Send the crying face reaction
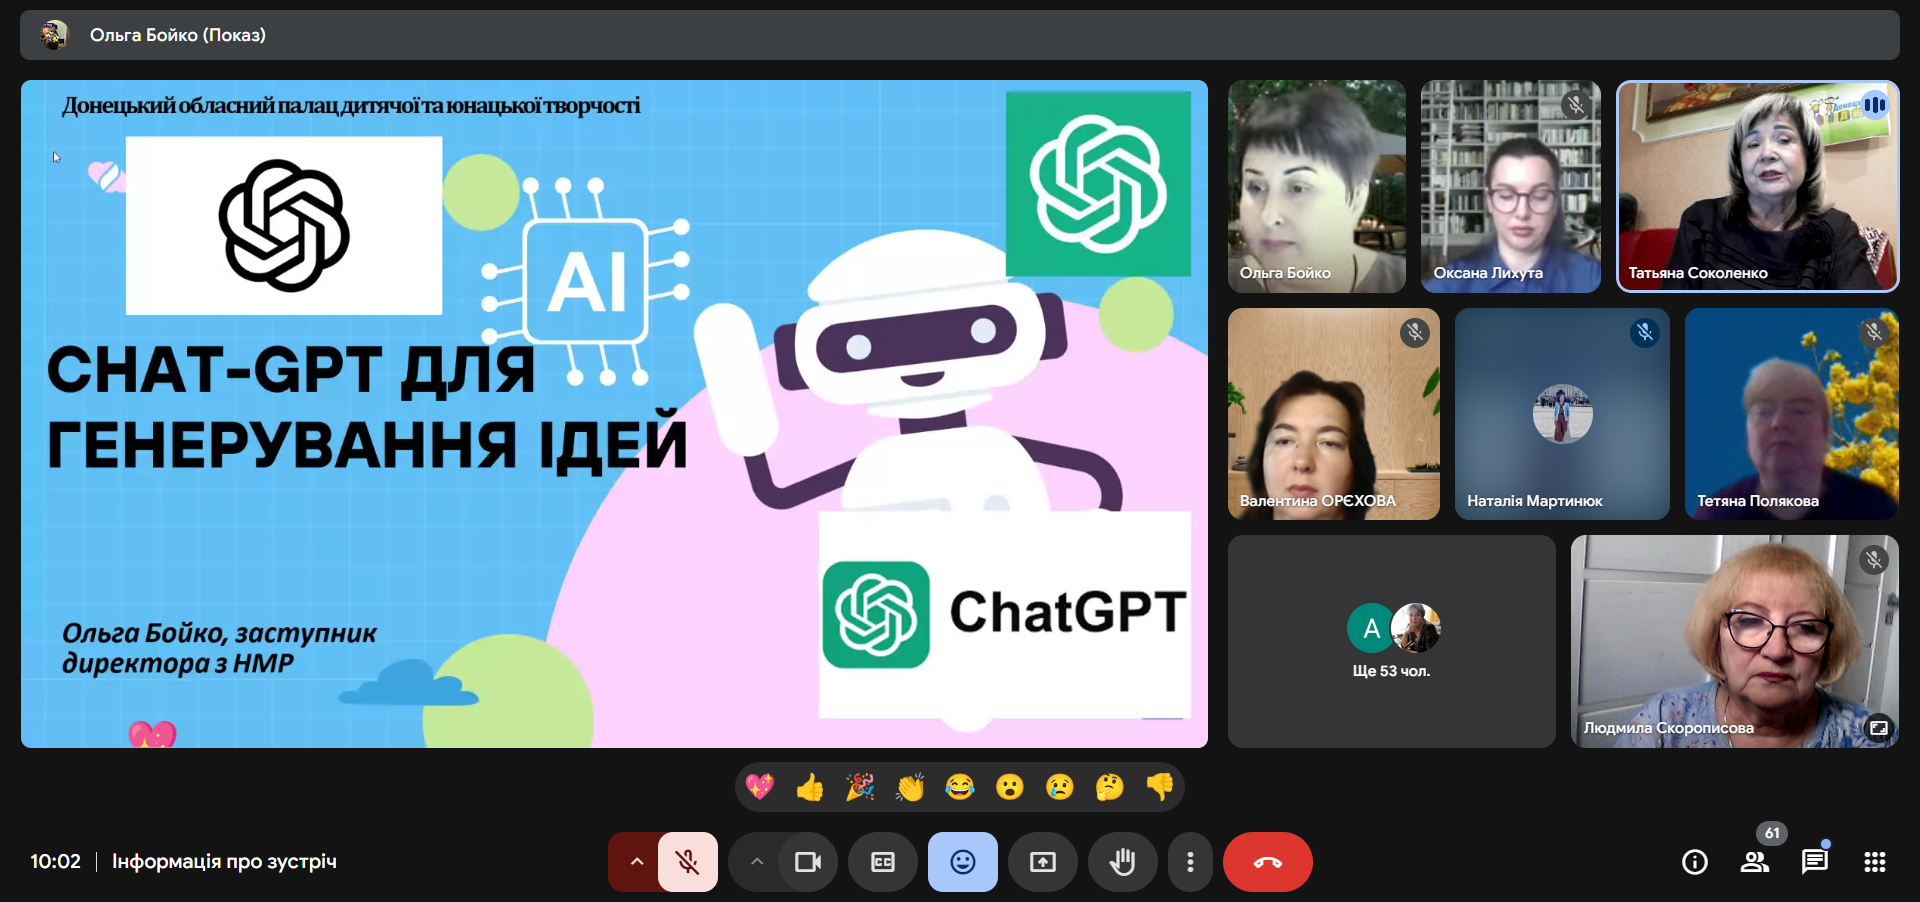This screenshot has width=1920, height=902. (x=1060, y=787)
